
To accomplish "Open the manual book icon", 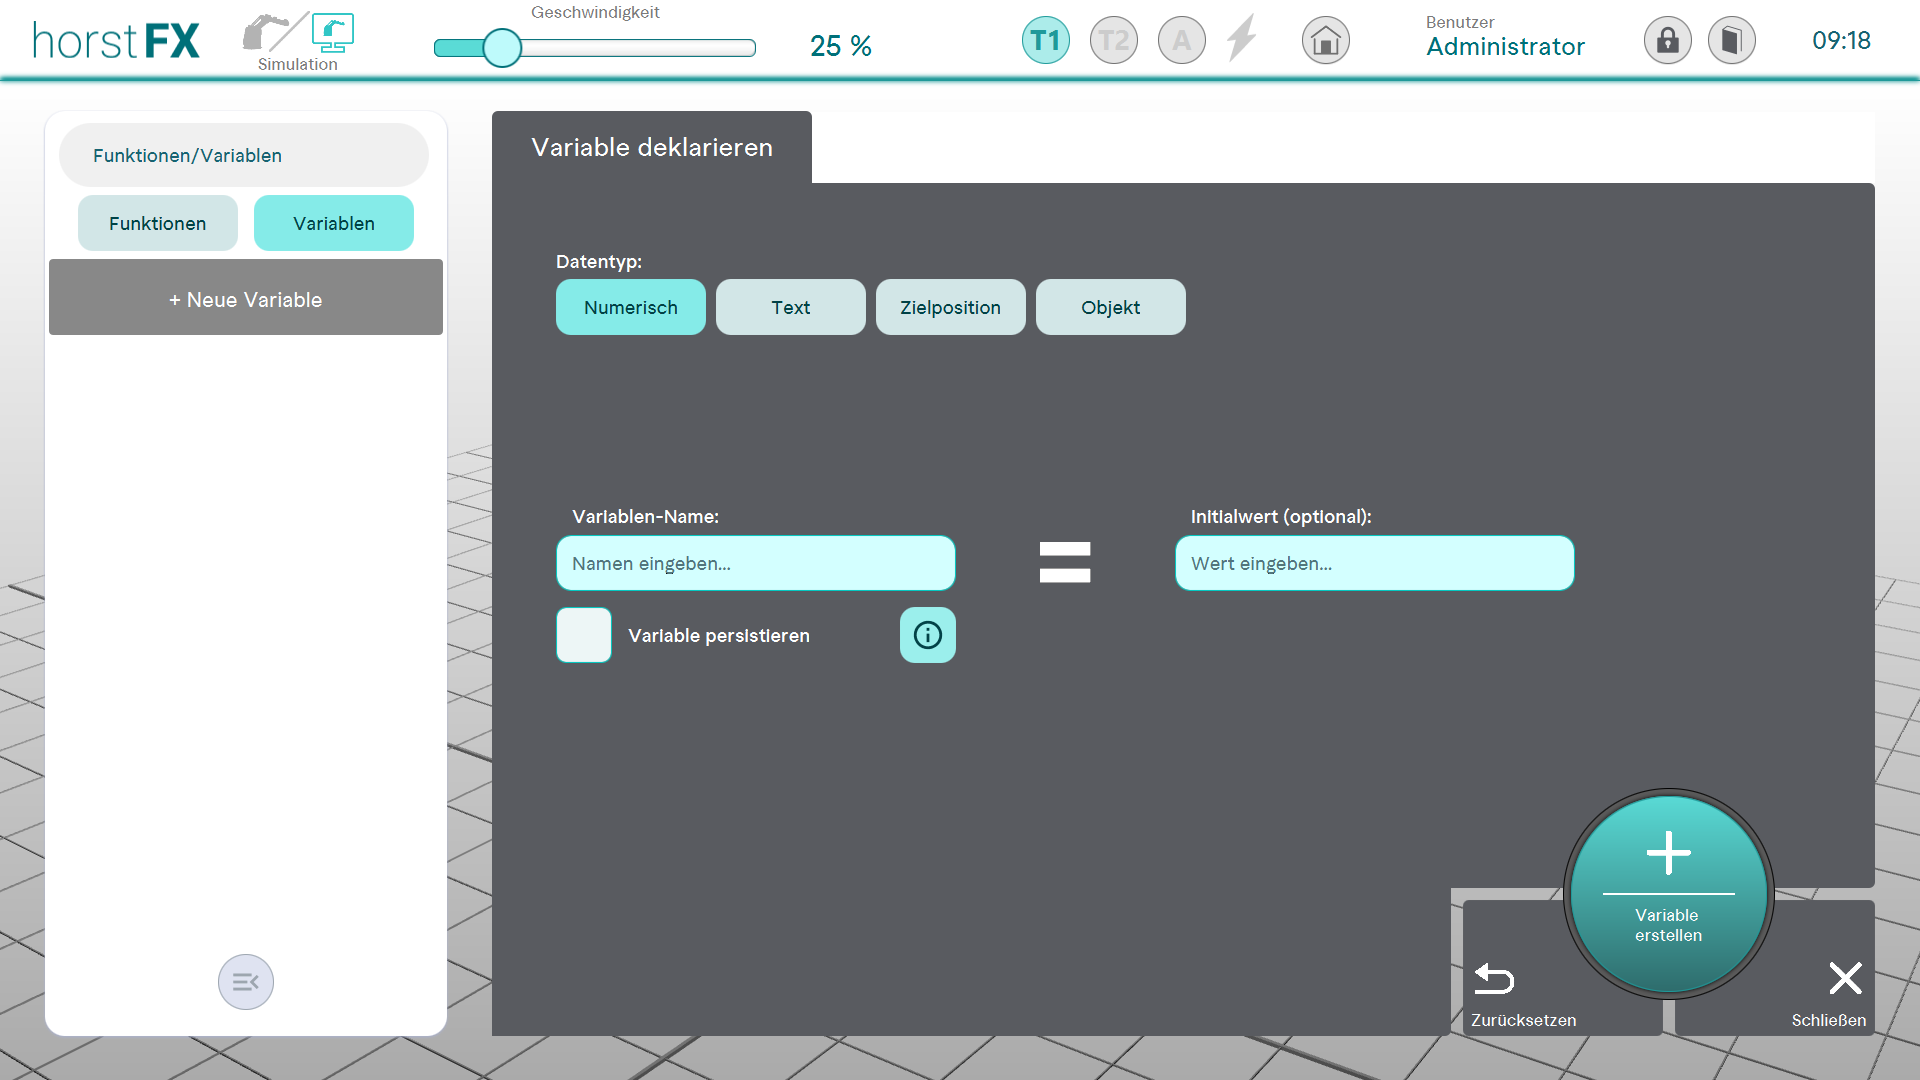I will tap(1731, 41).
